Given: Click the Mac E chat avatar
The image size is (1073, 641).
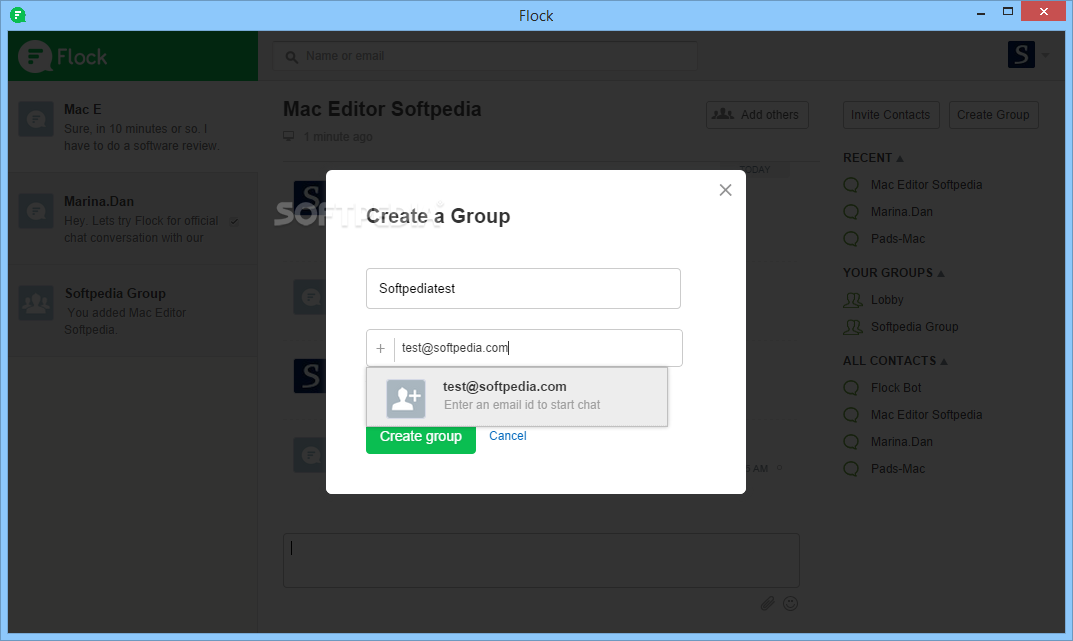Looking at the screenshot, I should pos(36,119).
